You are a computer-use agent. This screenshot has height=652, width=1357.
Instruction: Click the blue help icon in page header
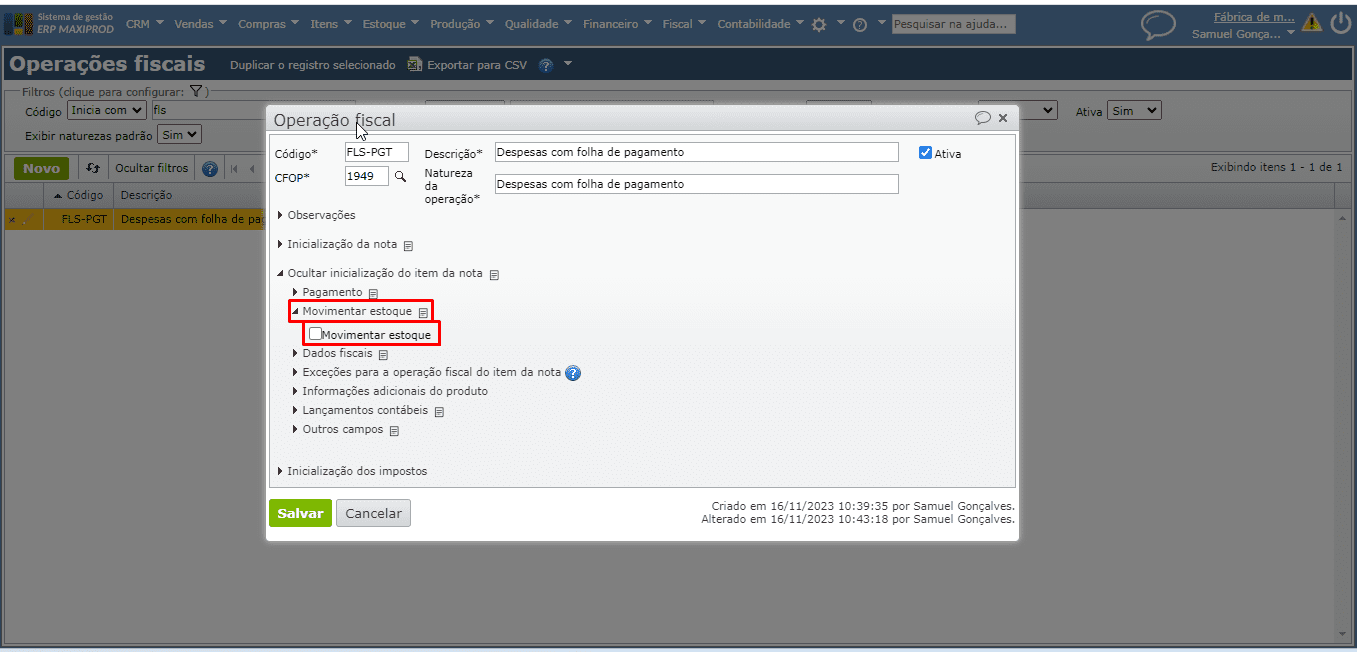[546, 65]
